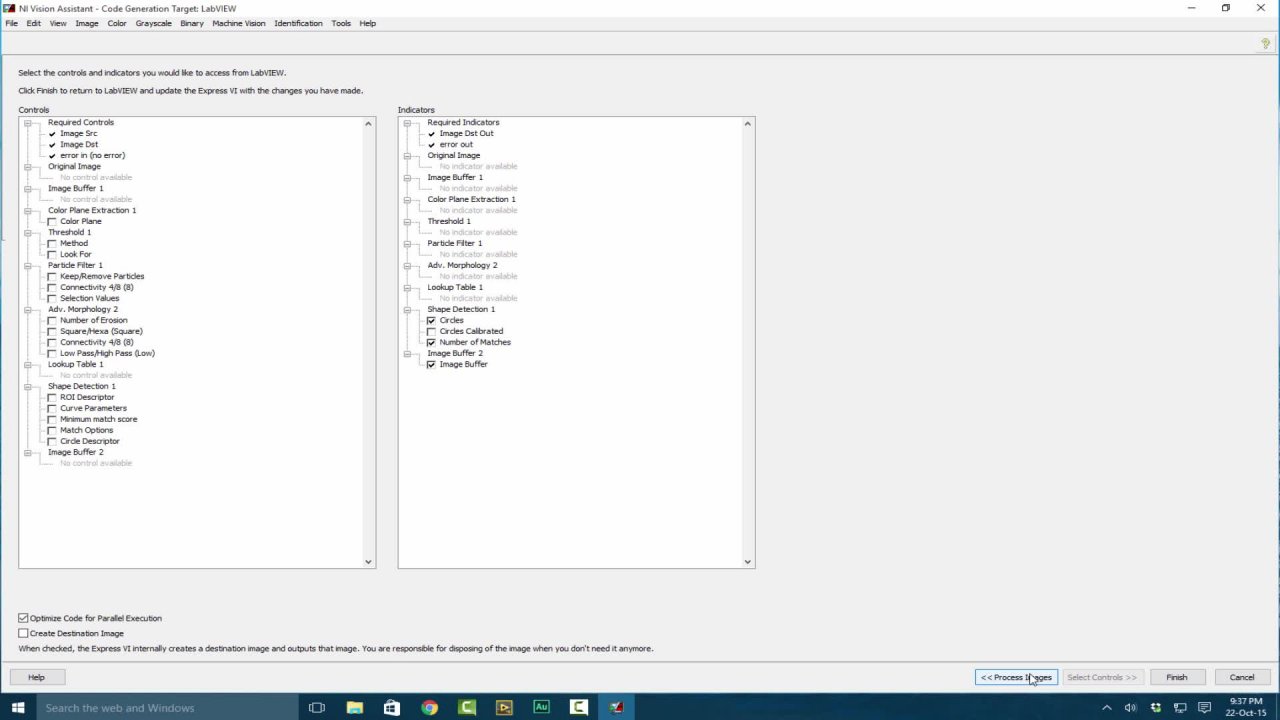The image size is (1280, 720).
Task: Enable Create Destination Image option
Action: pos(23,633)
